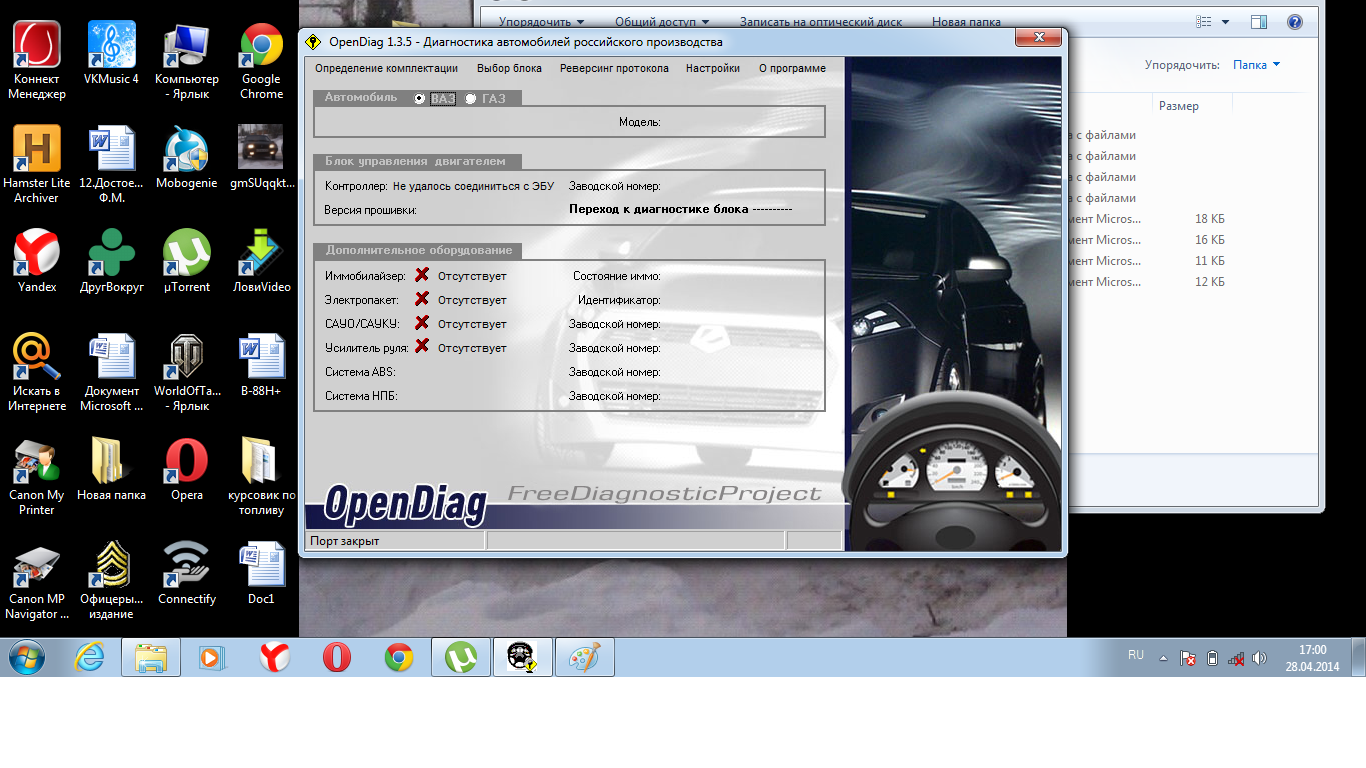Viewport: 1366px width, 768px height.
Task: Launch Internet Explorer from taskbar
Action: point(90,657)
